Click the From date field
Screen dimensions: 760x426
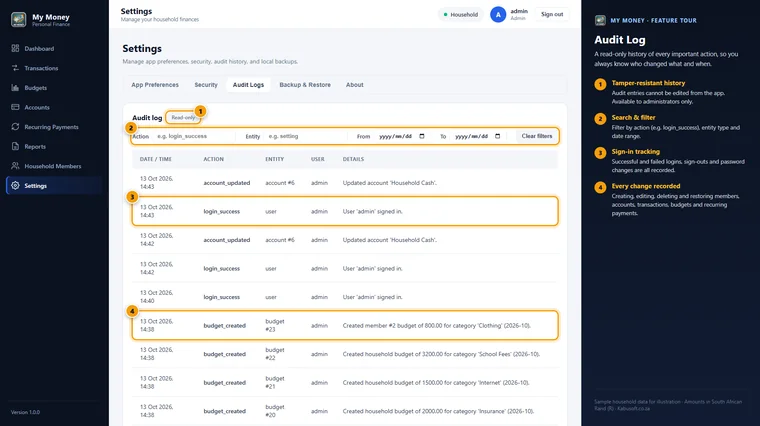click(402, 136)
